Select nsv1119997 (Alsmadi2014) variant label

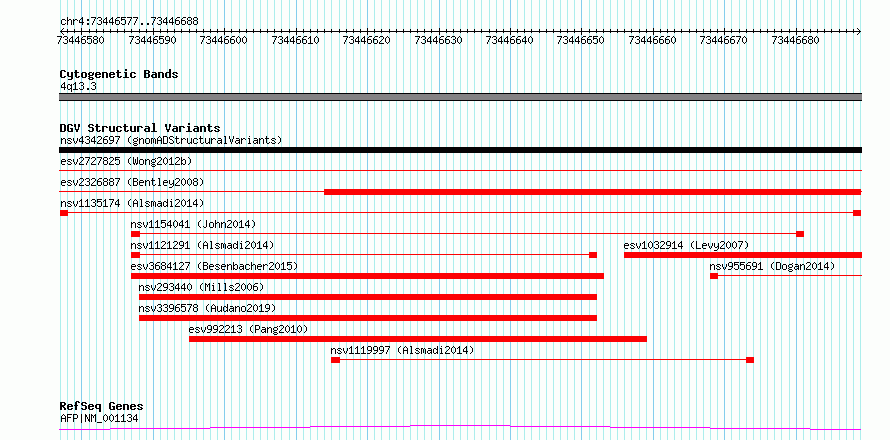pyautogui.click(x=402, y=350)
